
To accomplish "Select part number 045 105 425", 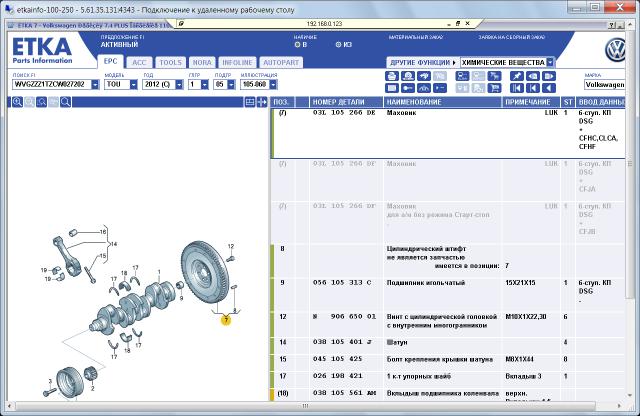I will point(338,359).
